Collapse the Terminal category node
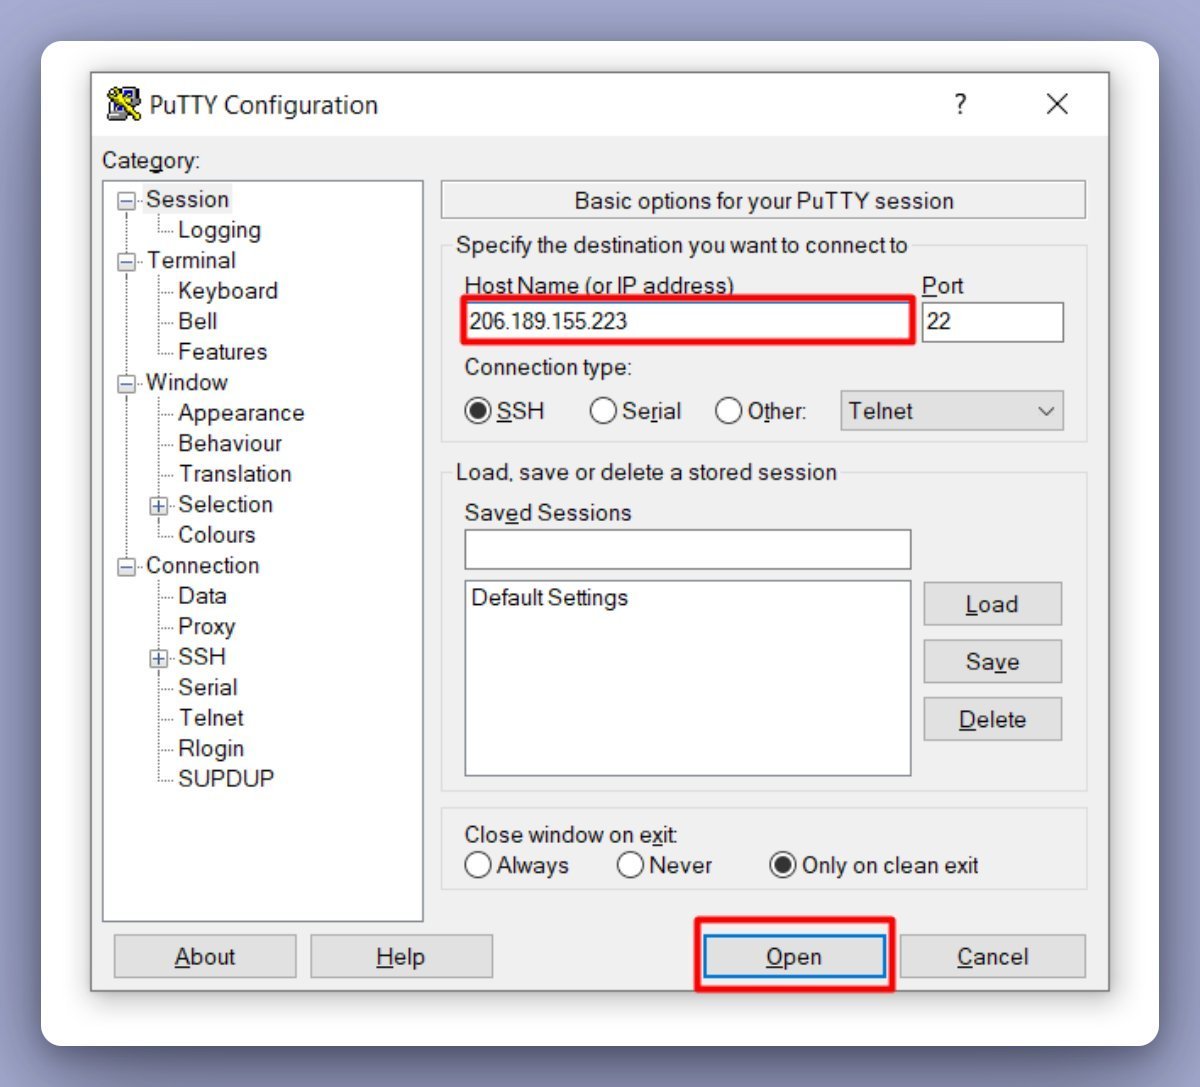Image resolution: width=1200 pixels, height=1087 pixels. click(127, 262)
